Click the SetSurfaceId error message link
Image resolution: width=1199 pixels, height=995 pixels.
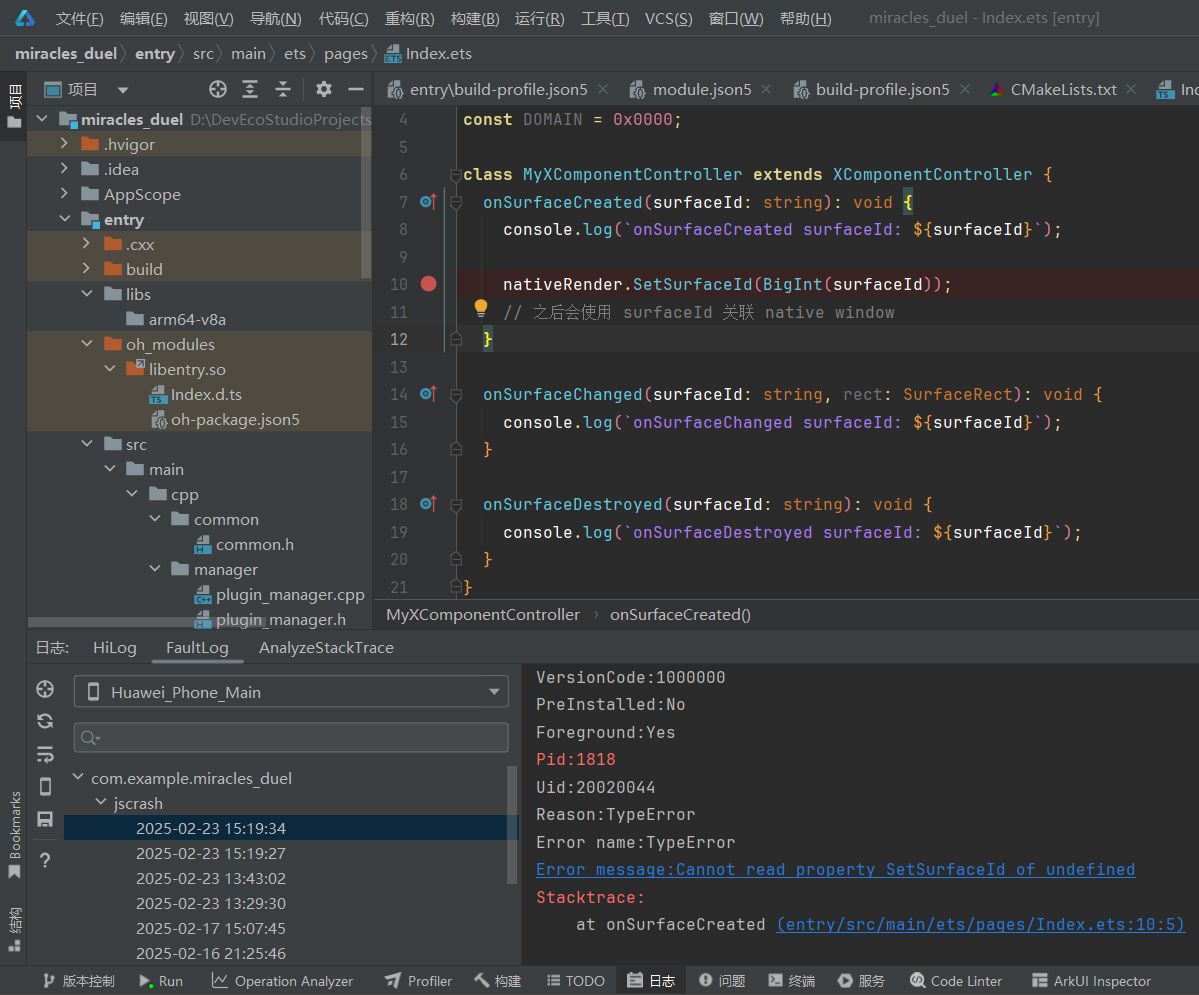836,870
